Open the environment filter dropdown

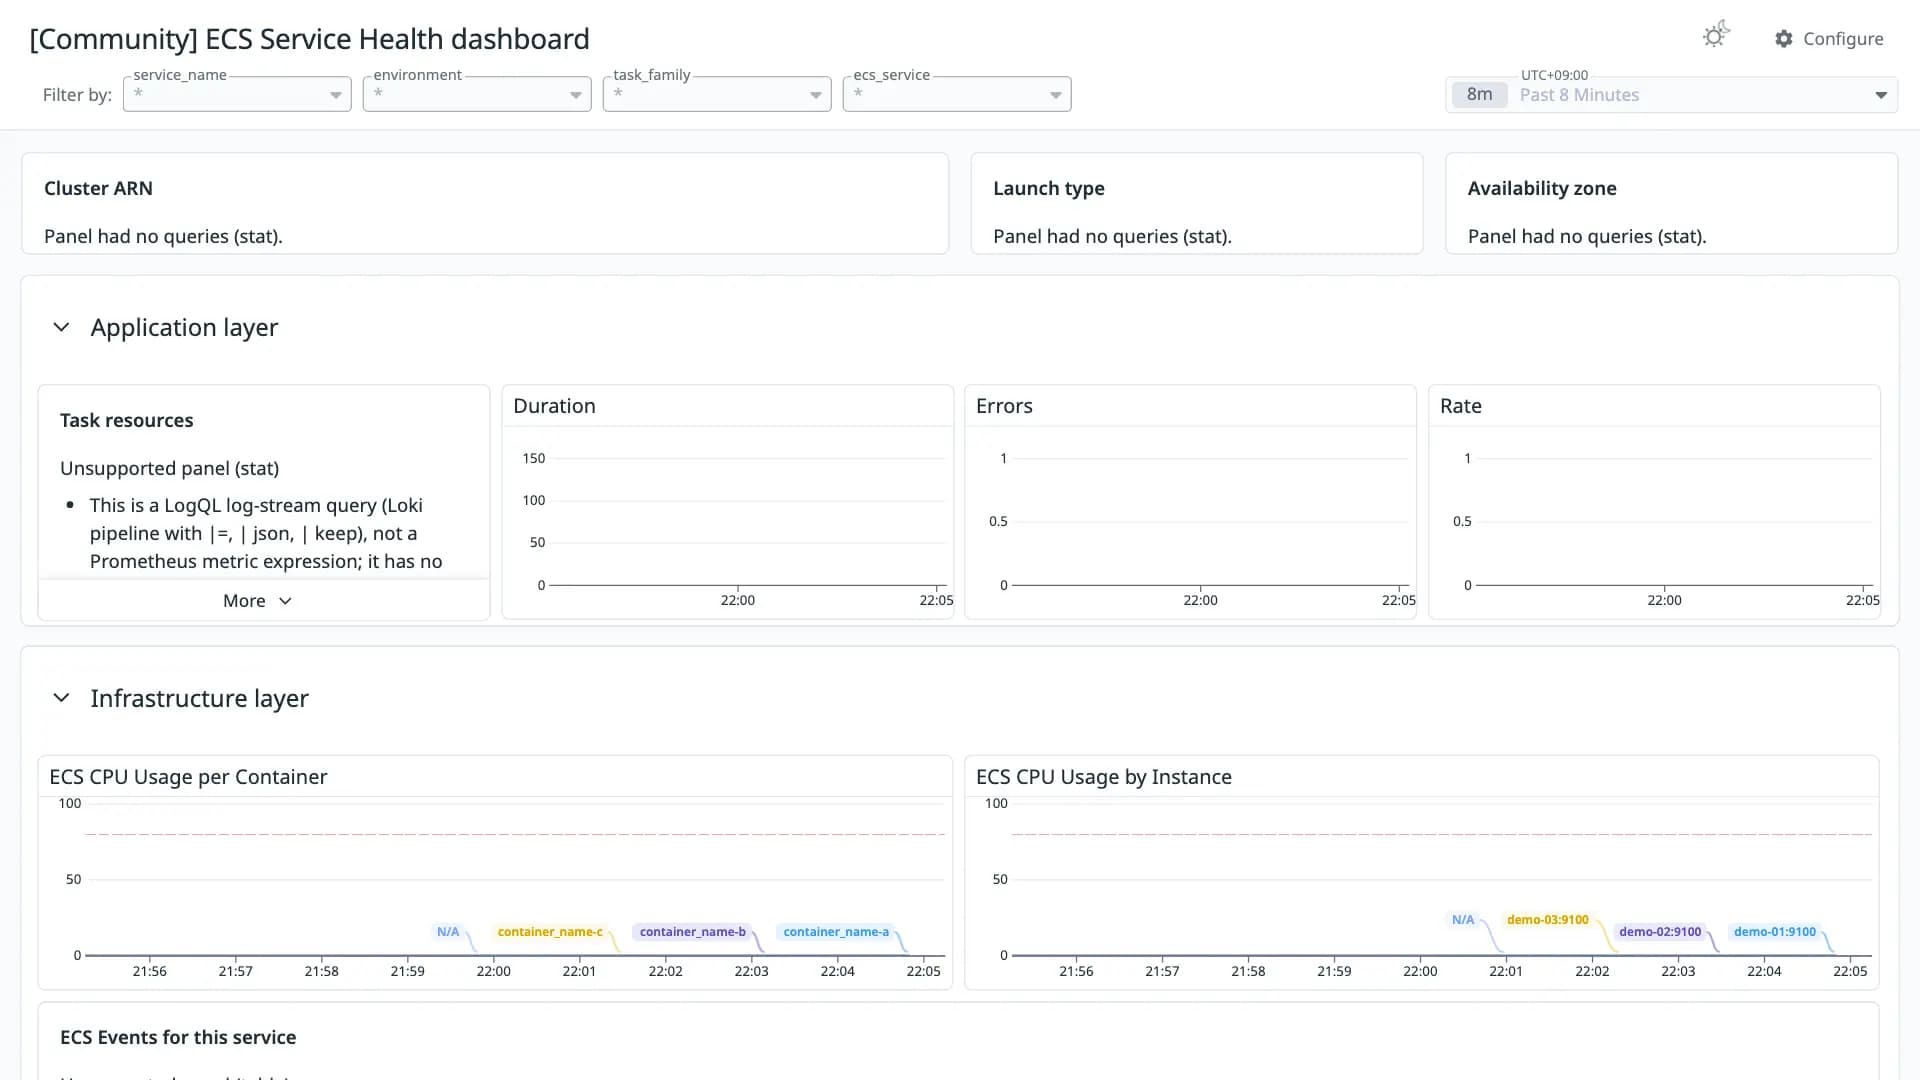click(477, 94)
